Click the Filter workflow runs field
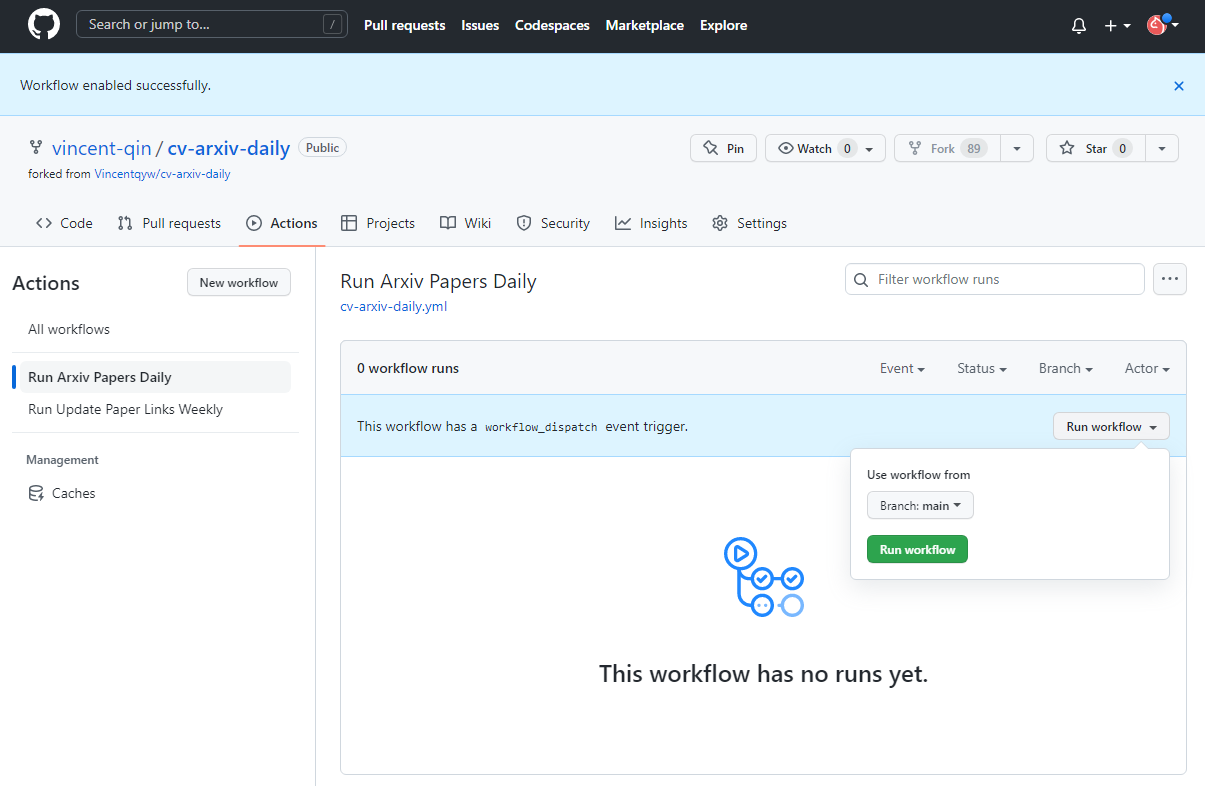Screen dimensions: 1205x786 point(995,279)
